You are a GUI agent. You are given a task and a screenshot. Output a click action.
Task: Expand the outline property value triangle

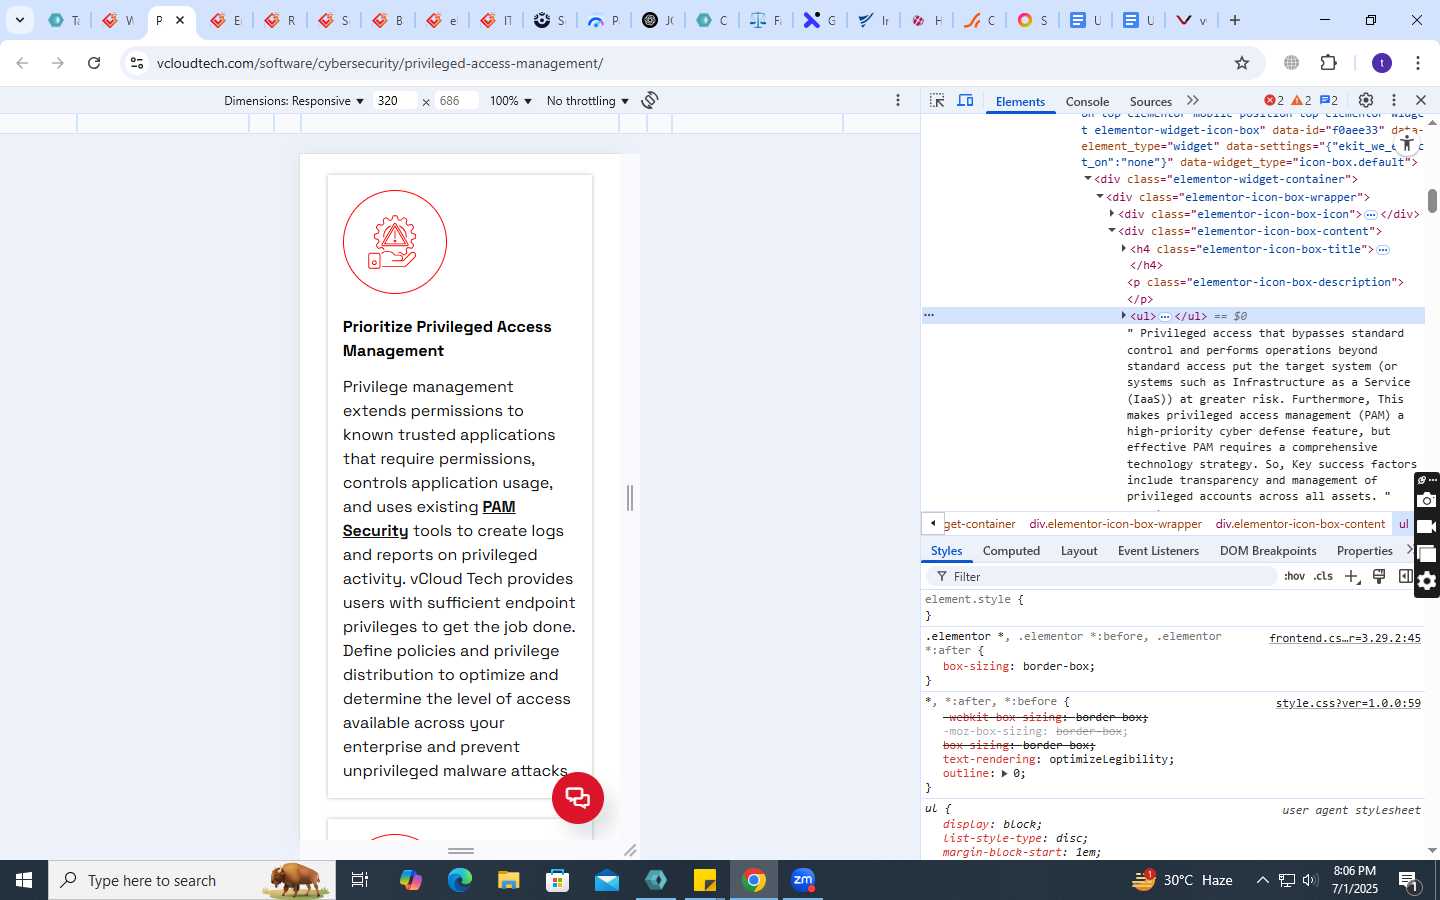click(1005, 773)
